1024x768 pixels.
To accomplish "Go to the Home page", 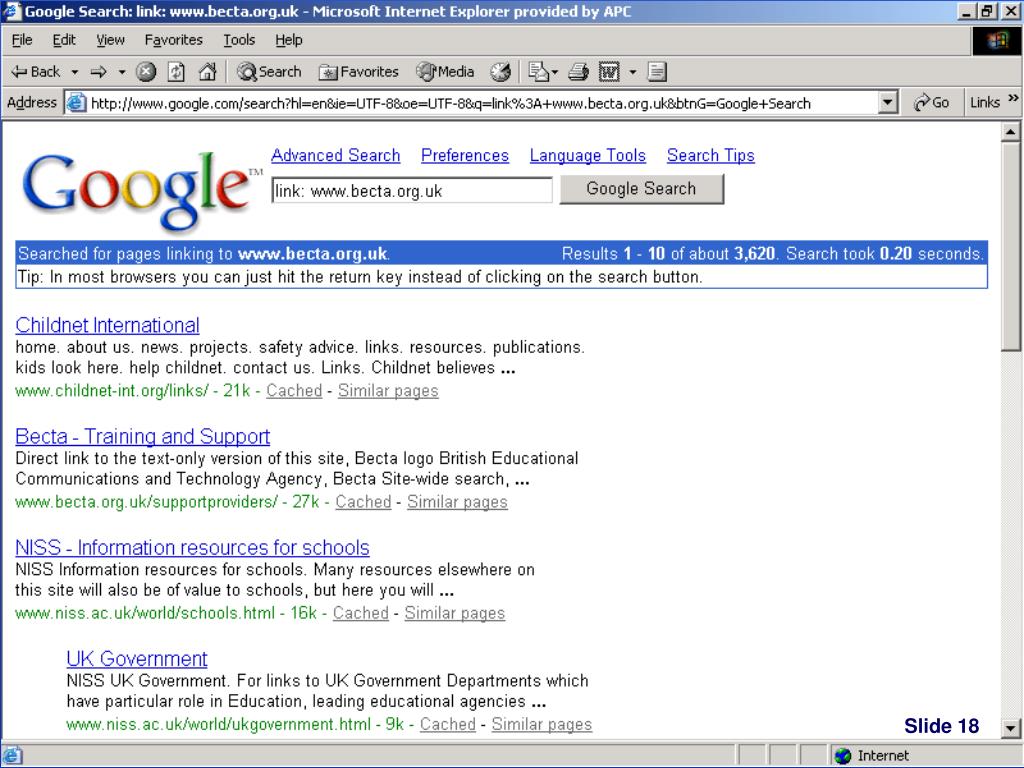I will (207, 72).
